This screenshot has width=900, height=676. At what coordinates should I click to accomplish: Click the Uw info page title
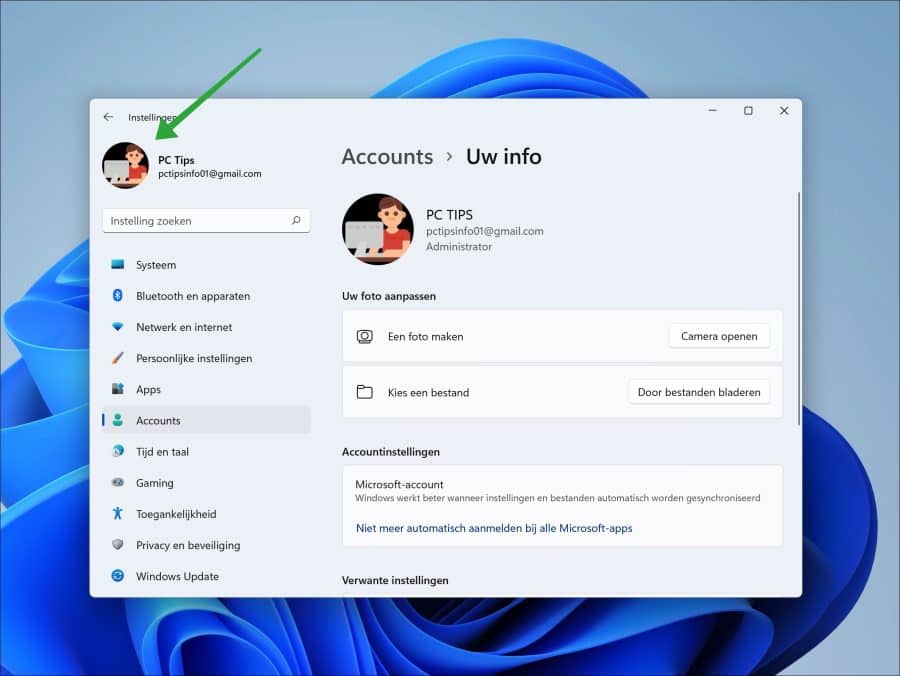click(504, 157)
